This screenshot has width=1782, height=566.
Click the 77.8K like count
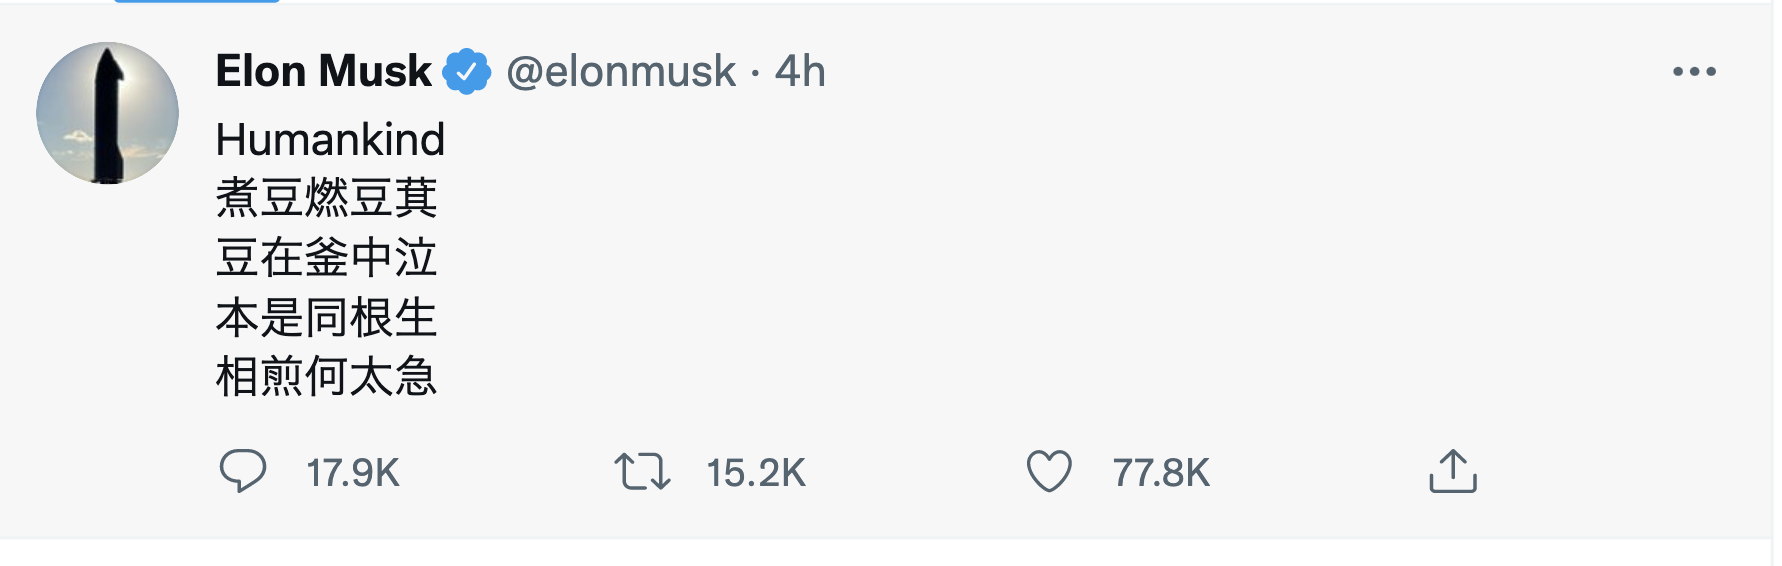(1161, 473)
